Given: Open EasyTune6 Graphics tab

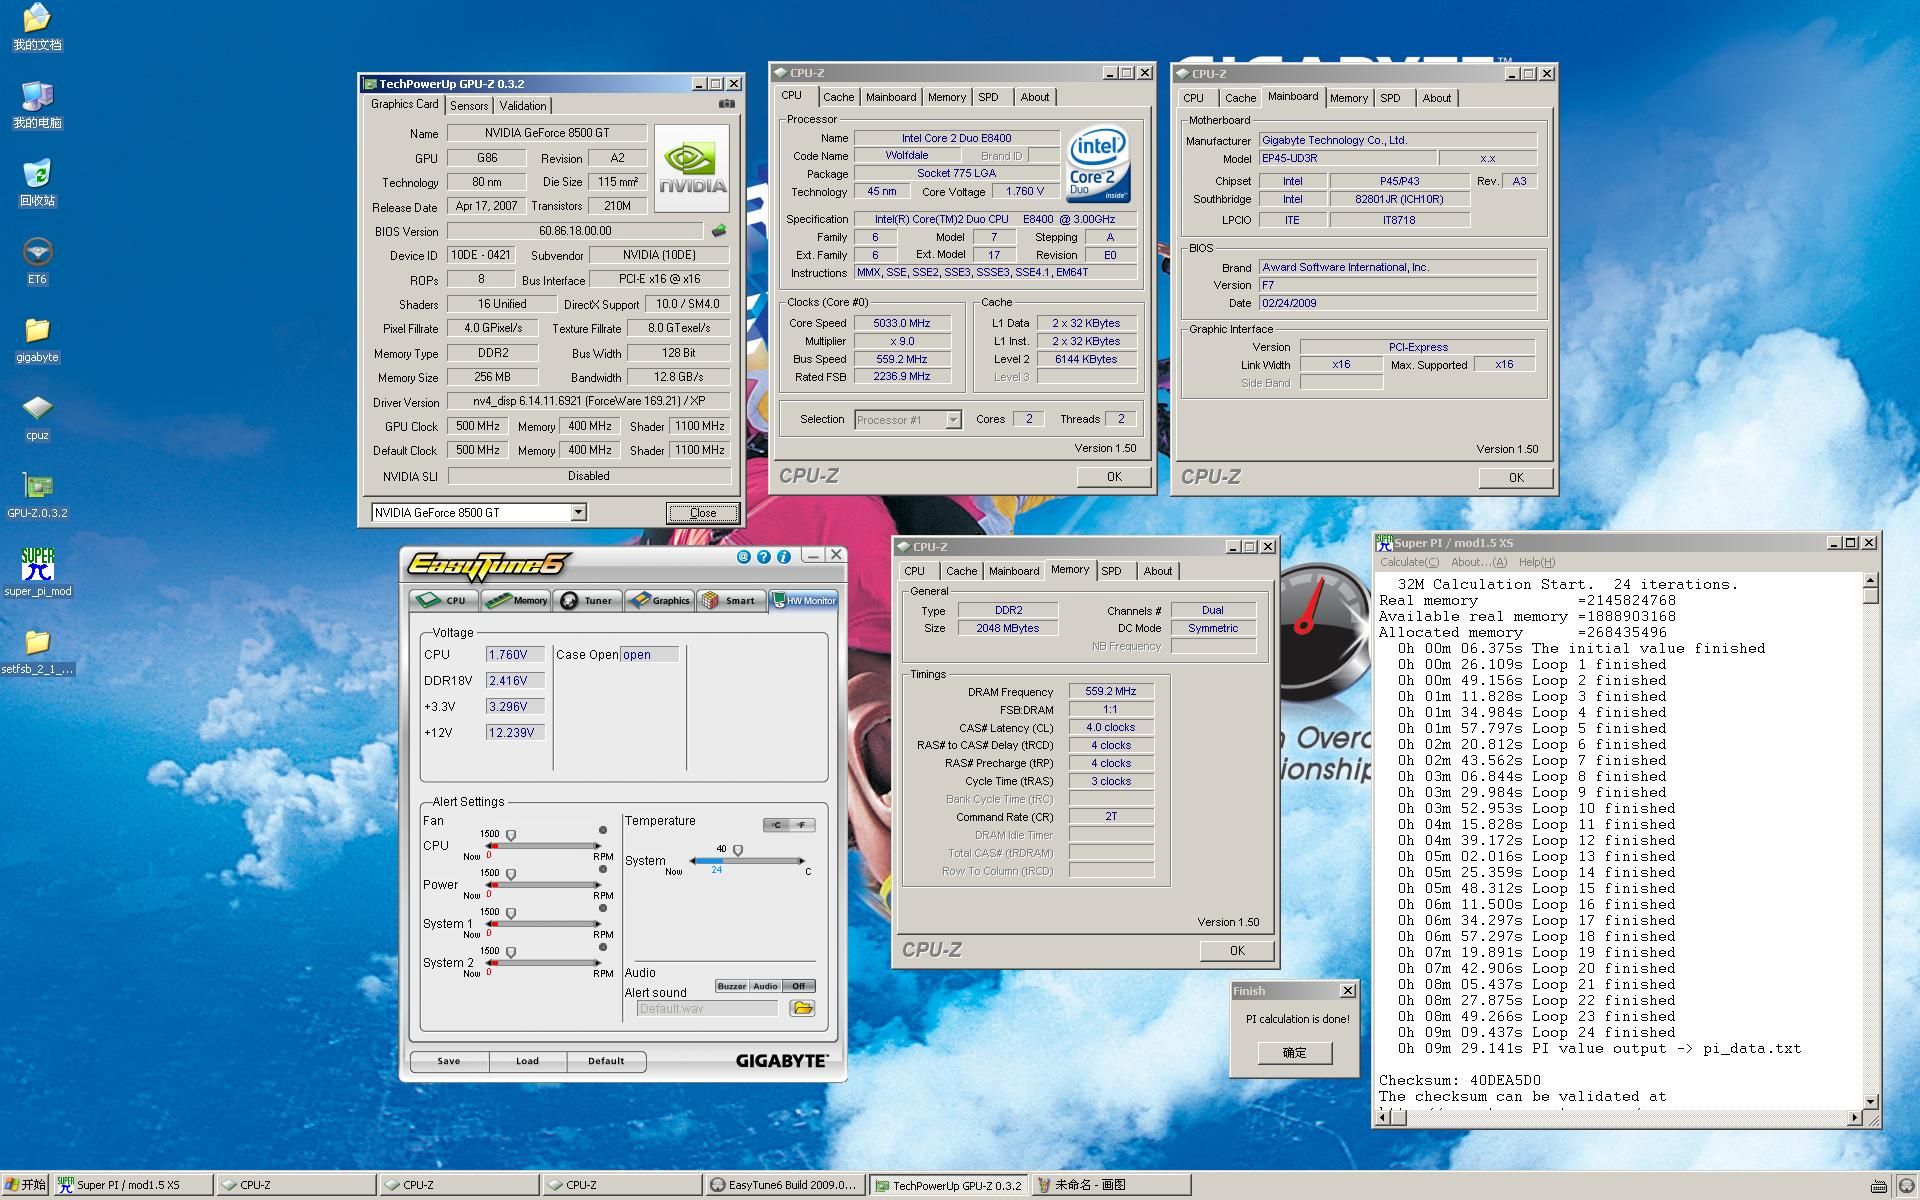Looking at the screenshot, I should pyautogui.click(x=660, y=600).
